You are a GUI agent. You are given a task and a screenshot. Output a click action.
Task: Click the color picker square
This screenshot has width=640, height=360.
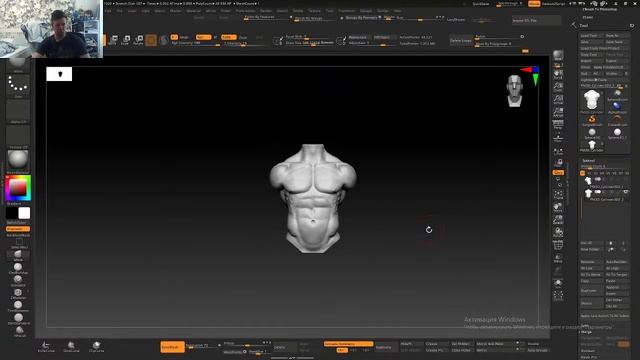click(18, 188)
